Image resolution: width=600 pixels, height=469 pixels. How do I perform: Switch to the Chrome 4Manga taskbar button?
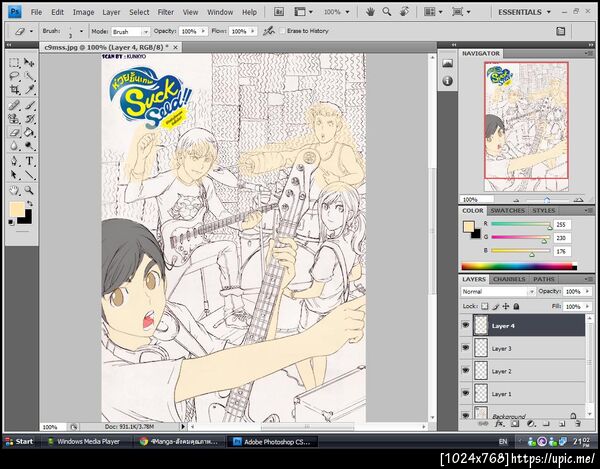point(179,441)
